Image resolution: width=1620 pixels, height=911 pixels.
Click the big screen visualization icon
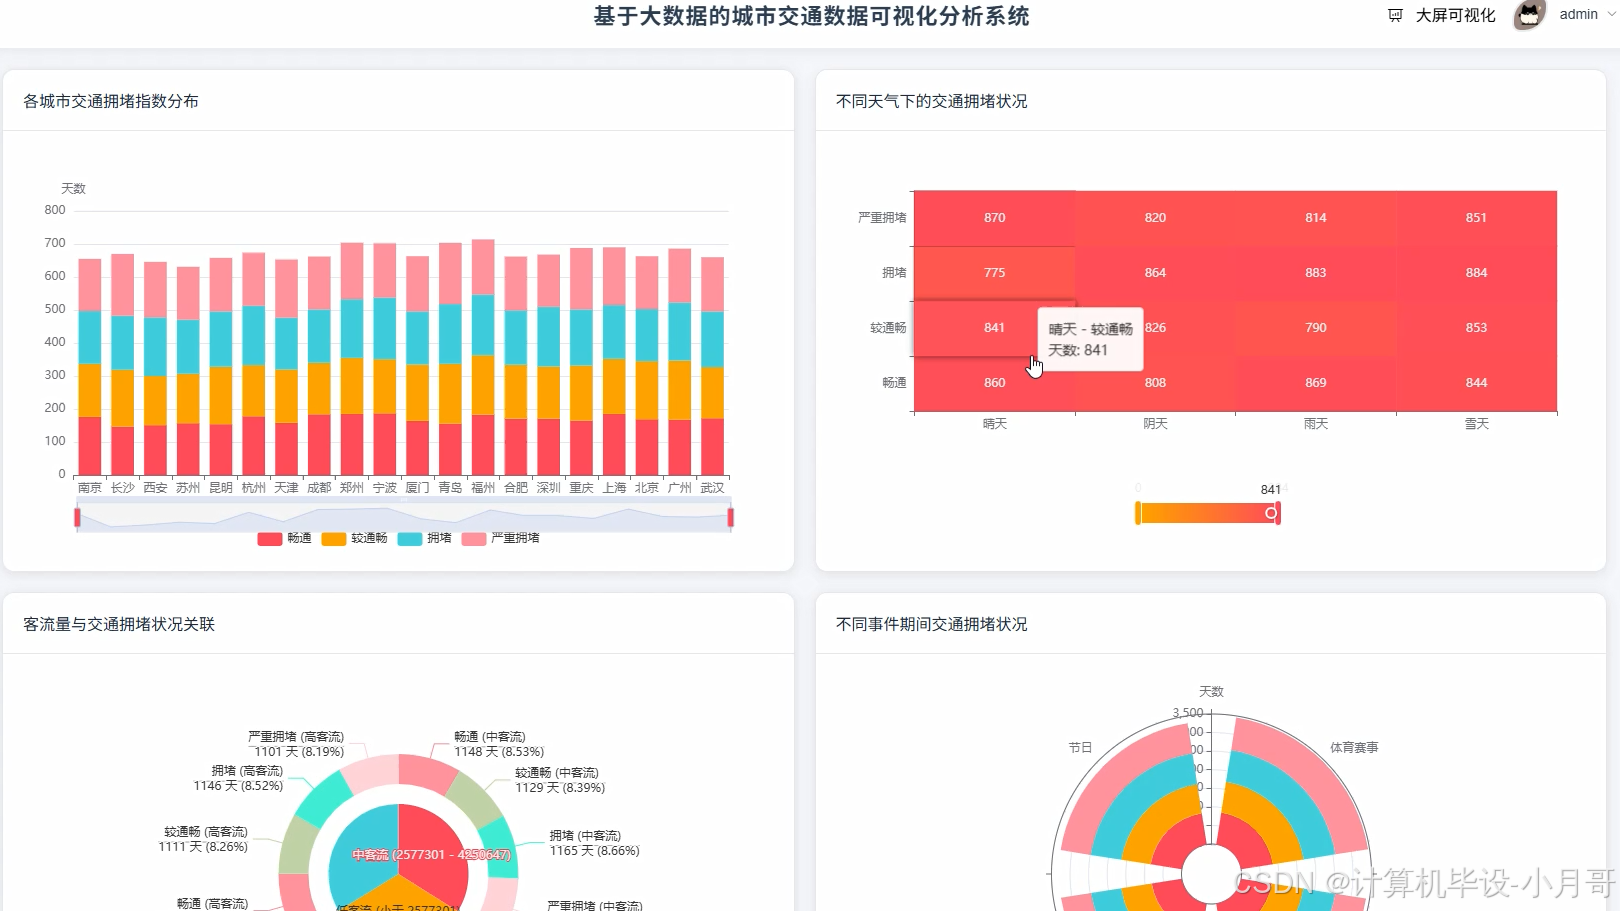[x=1395, y=15]
